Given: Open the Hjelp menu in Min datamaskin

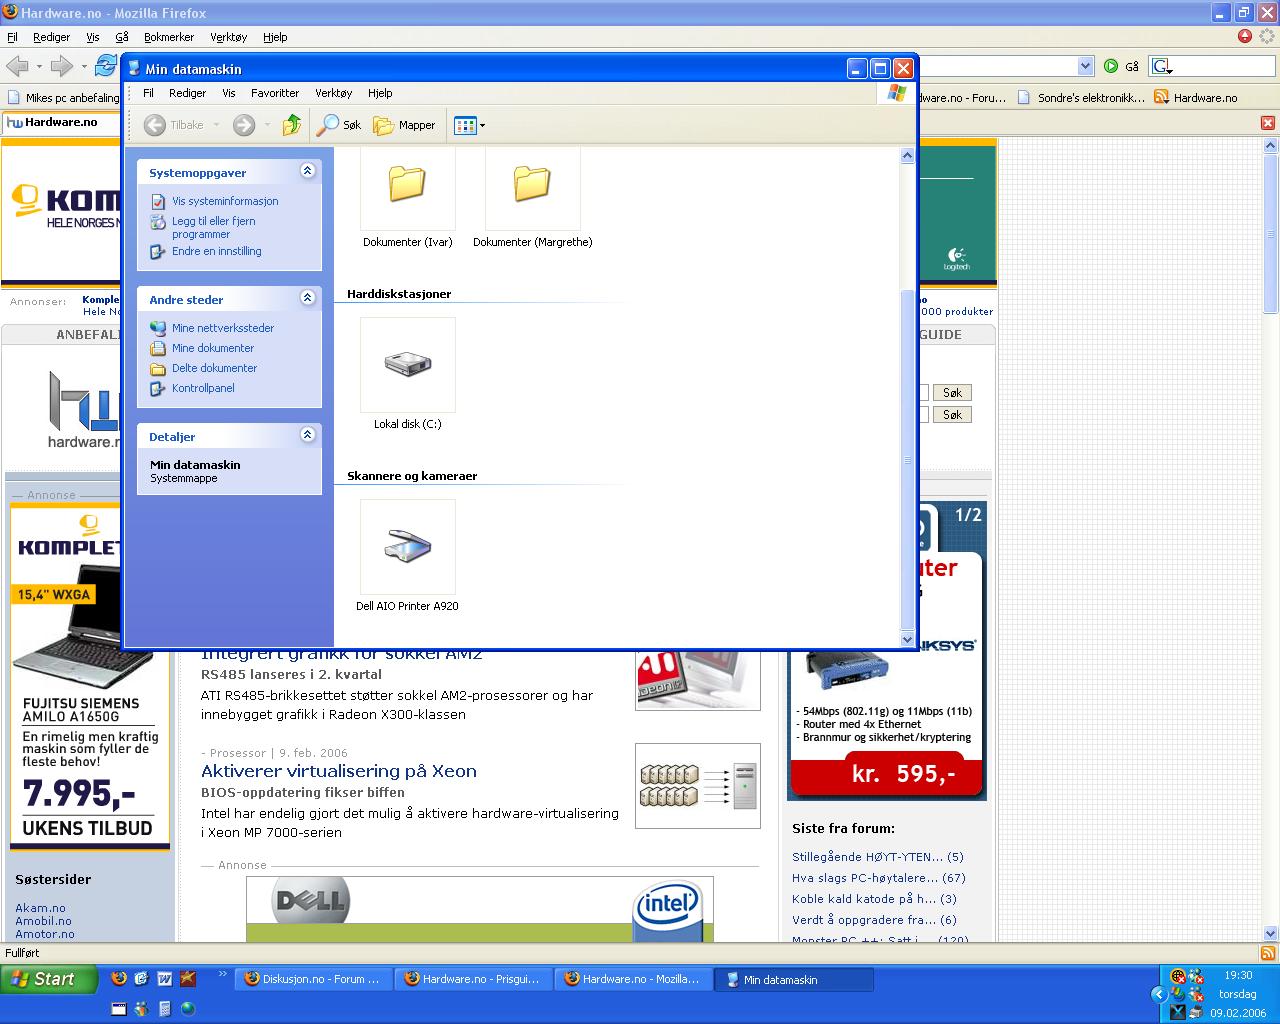Looking at the screenshot, I should tap(380, 93).
